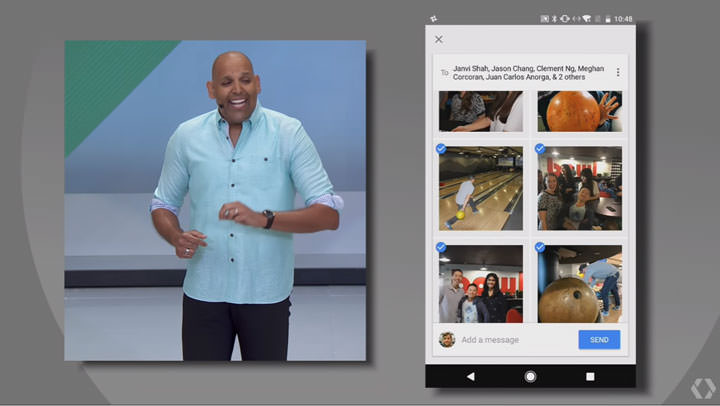Image resolution: width=720 pixels, height=406 pixels.
Task: Open the brown bowling ball closeup photo
Action: 580,284
